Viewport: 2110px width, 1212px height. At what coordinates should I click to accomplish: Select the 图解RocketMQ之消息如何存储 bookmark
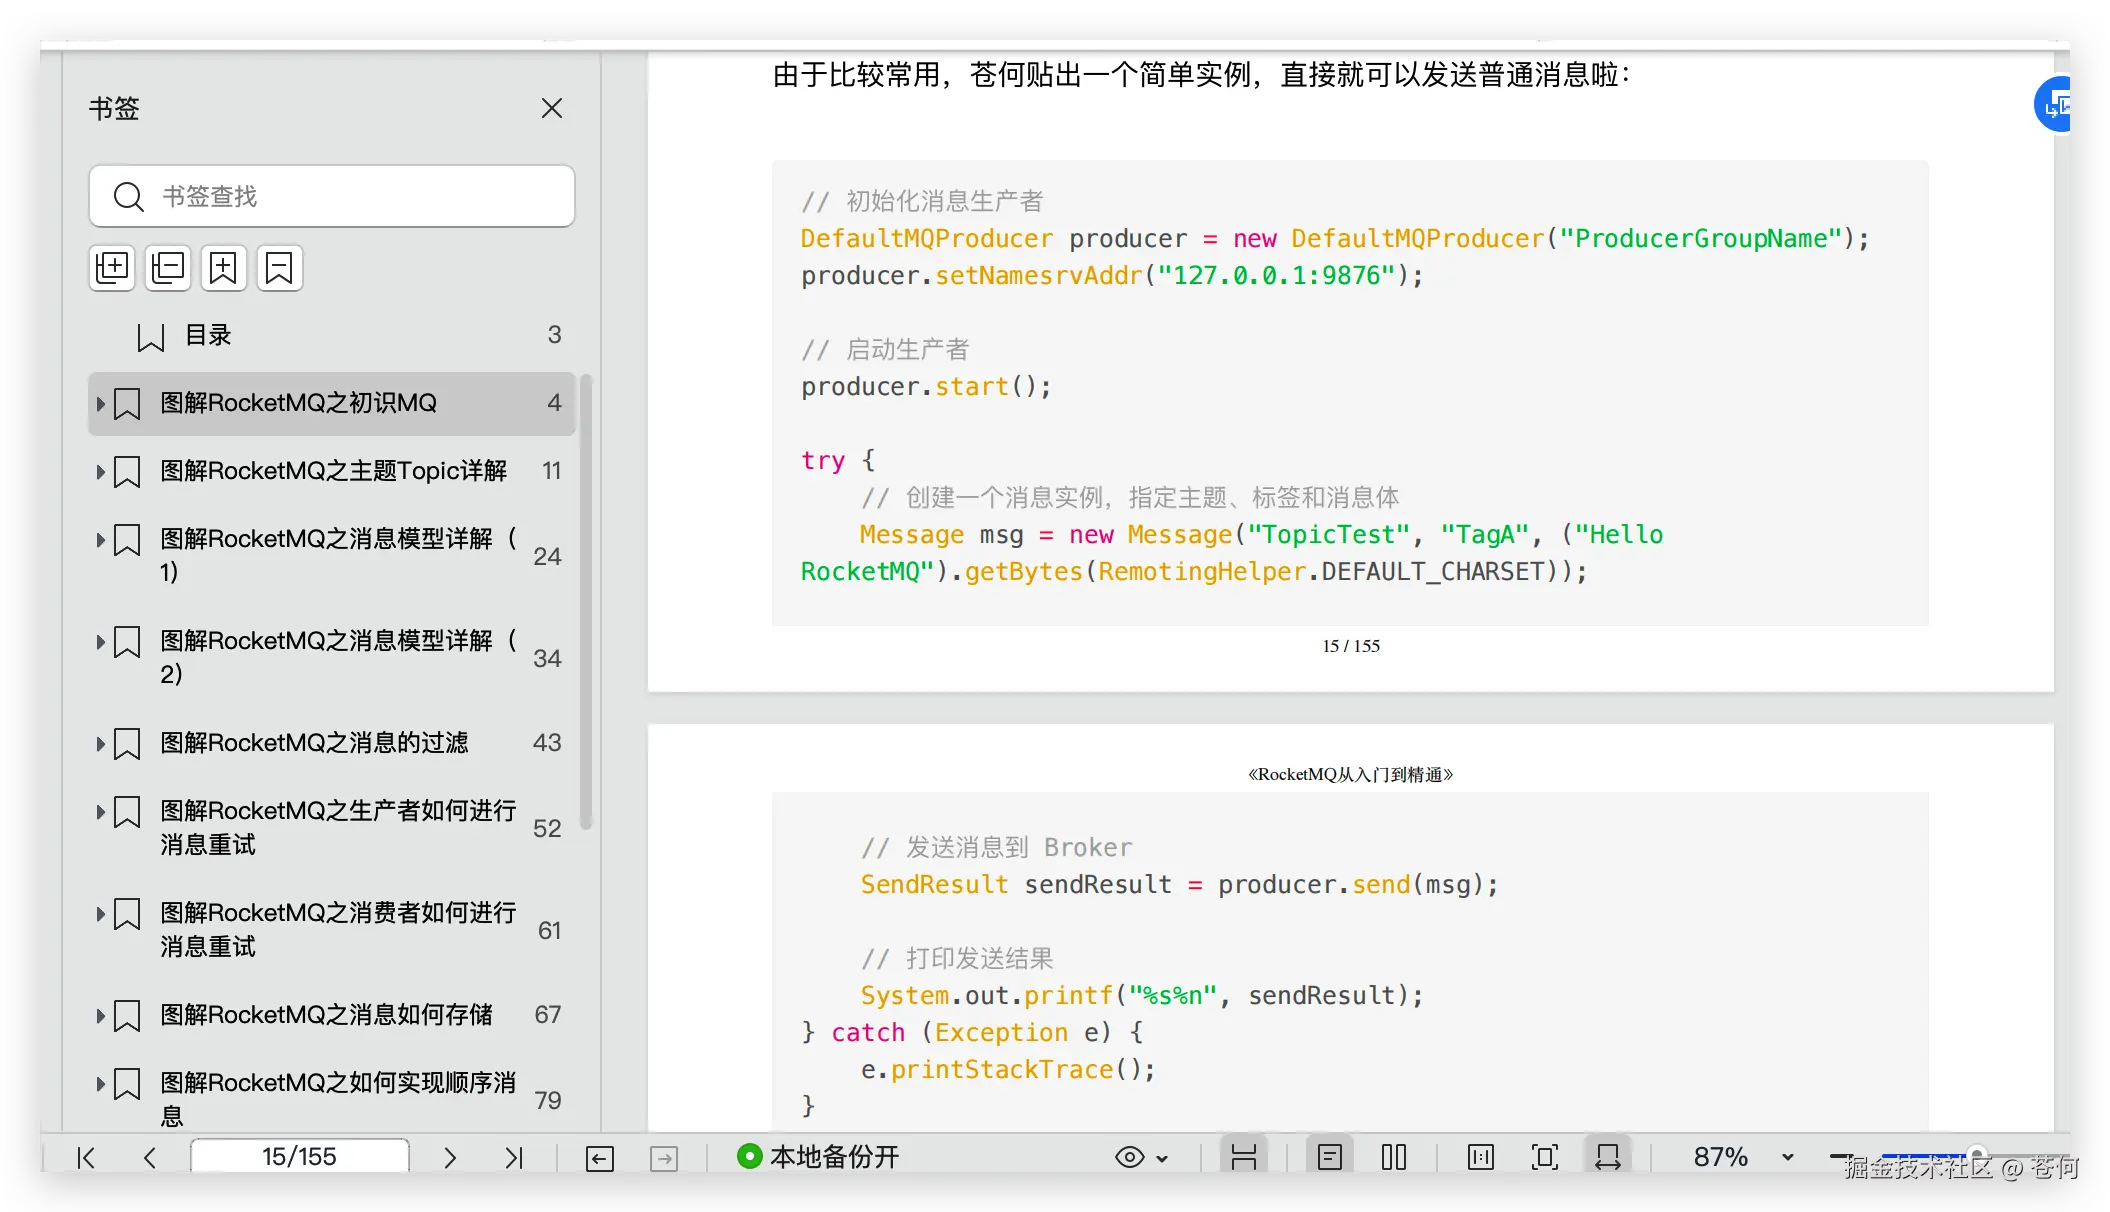point(326,1015)
